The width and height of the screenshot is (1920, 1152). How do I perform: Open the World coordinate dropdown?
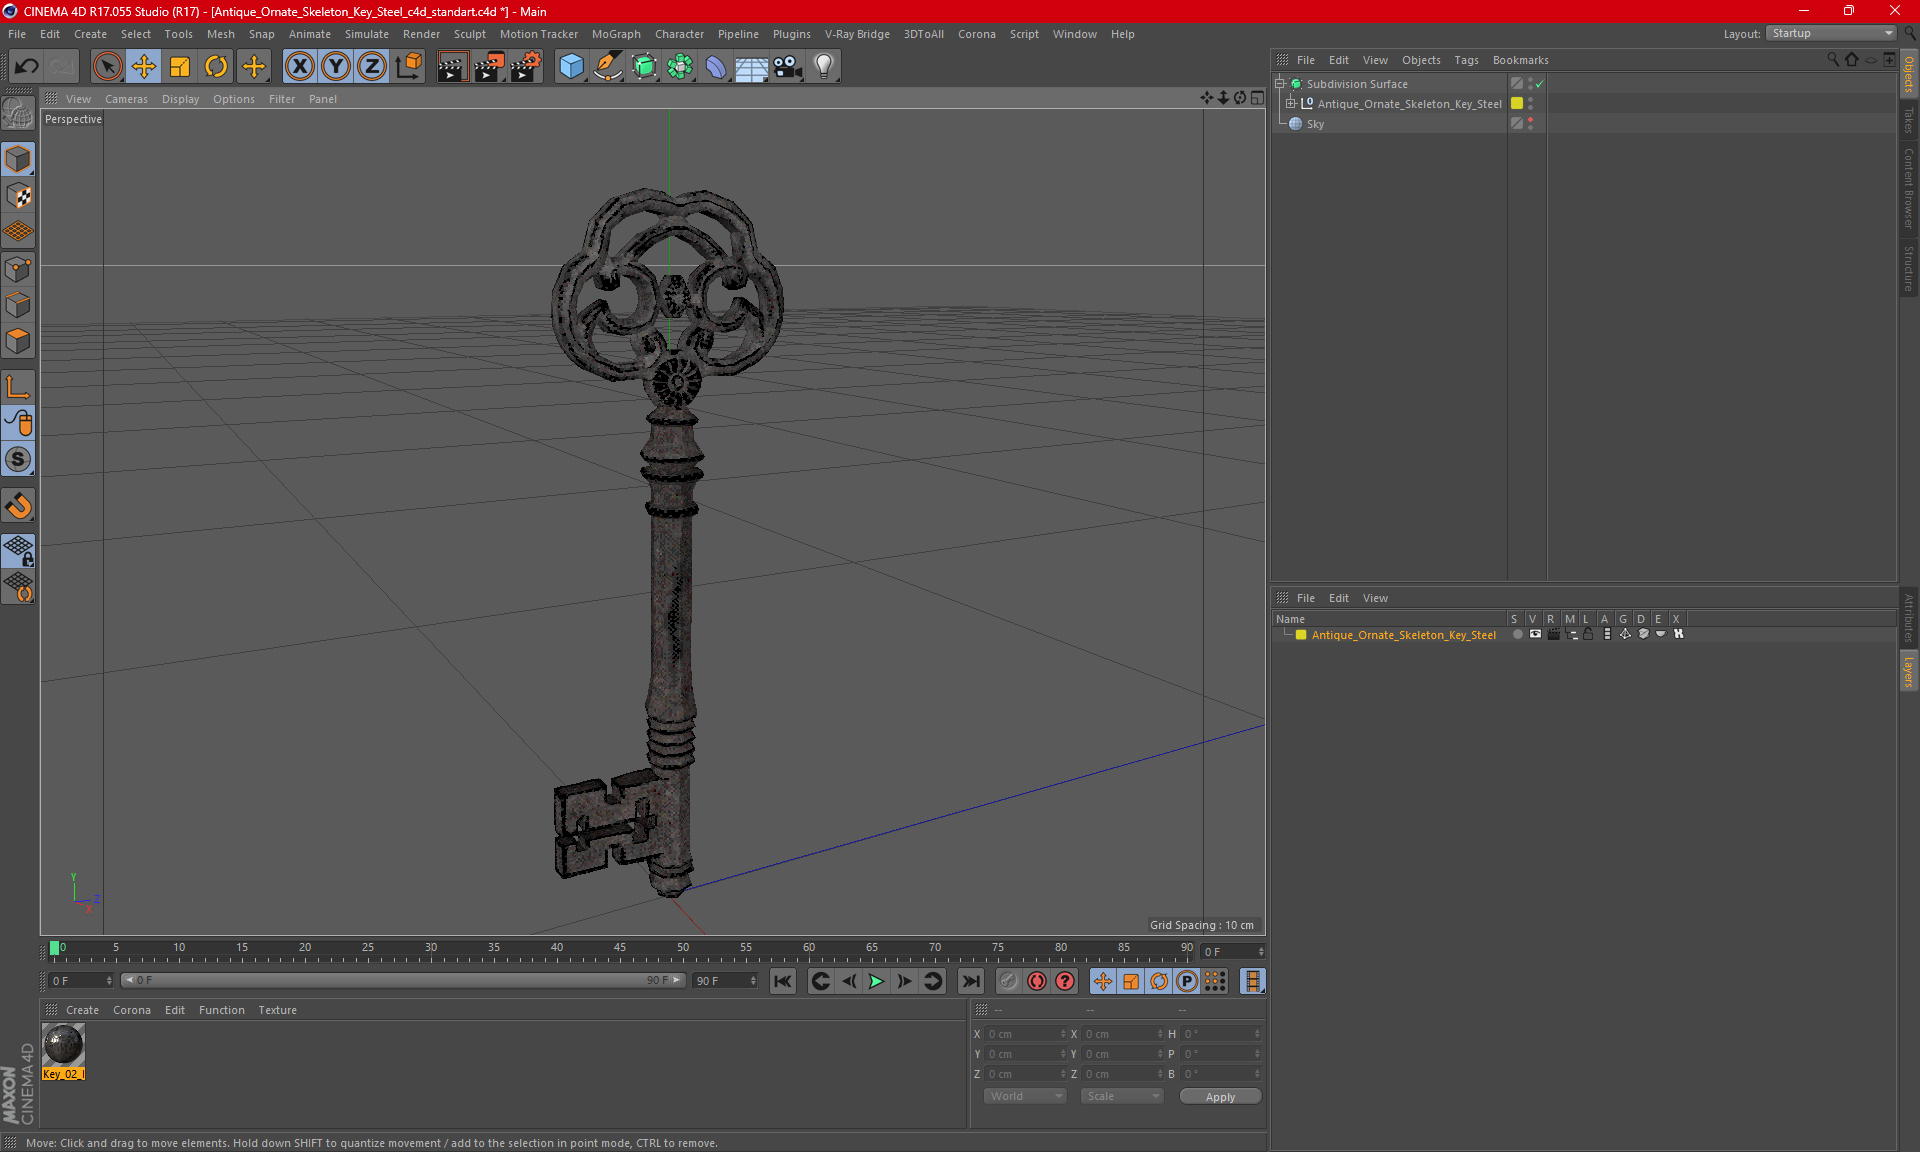[x=1025, y=1096]
